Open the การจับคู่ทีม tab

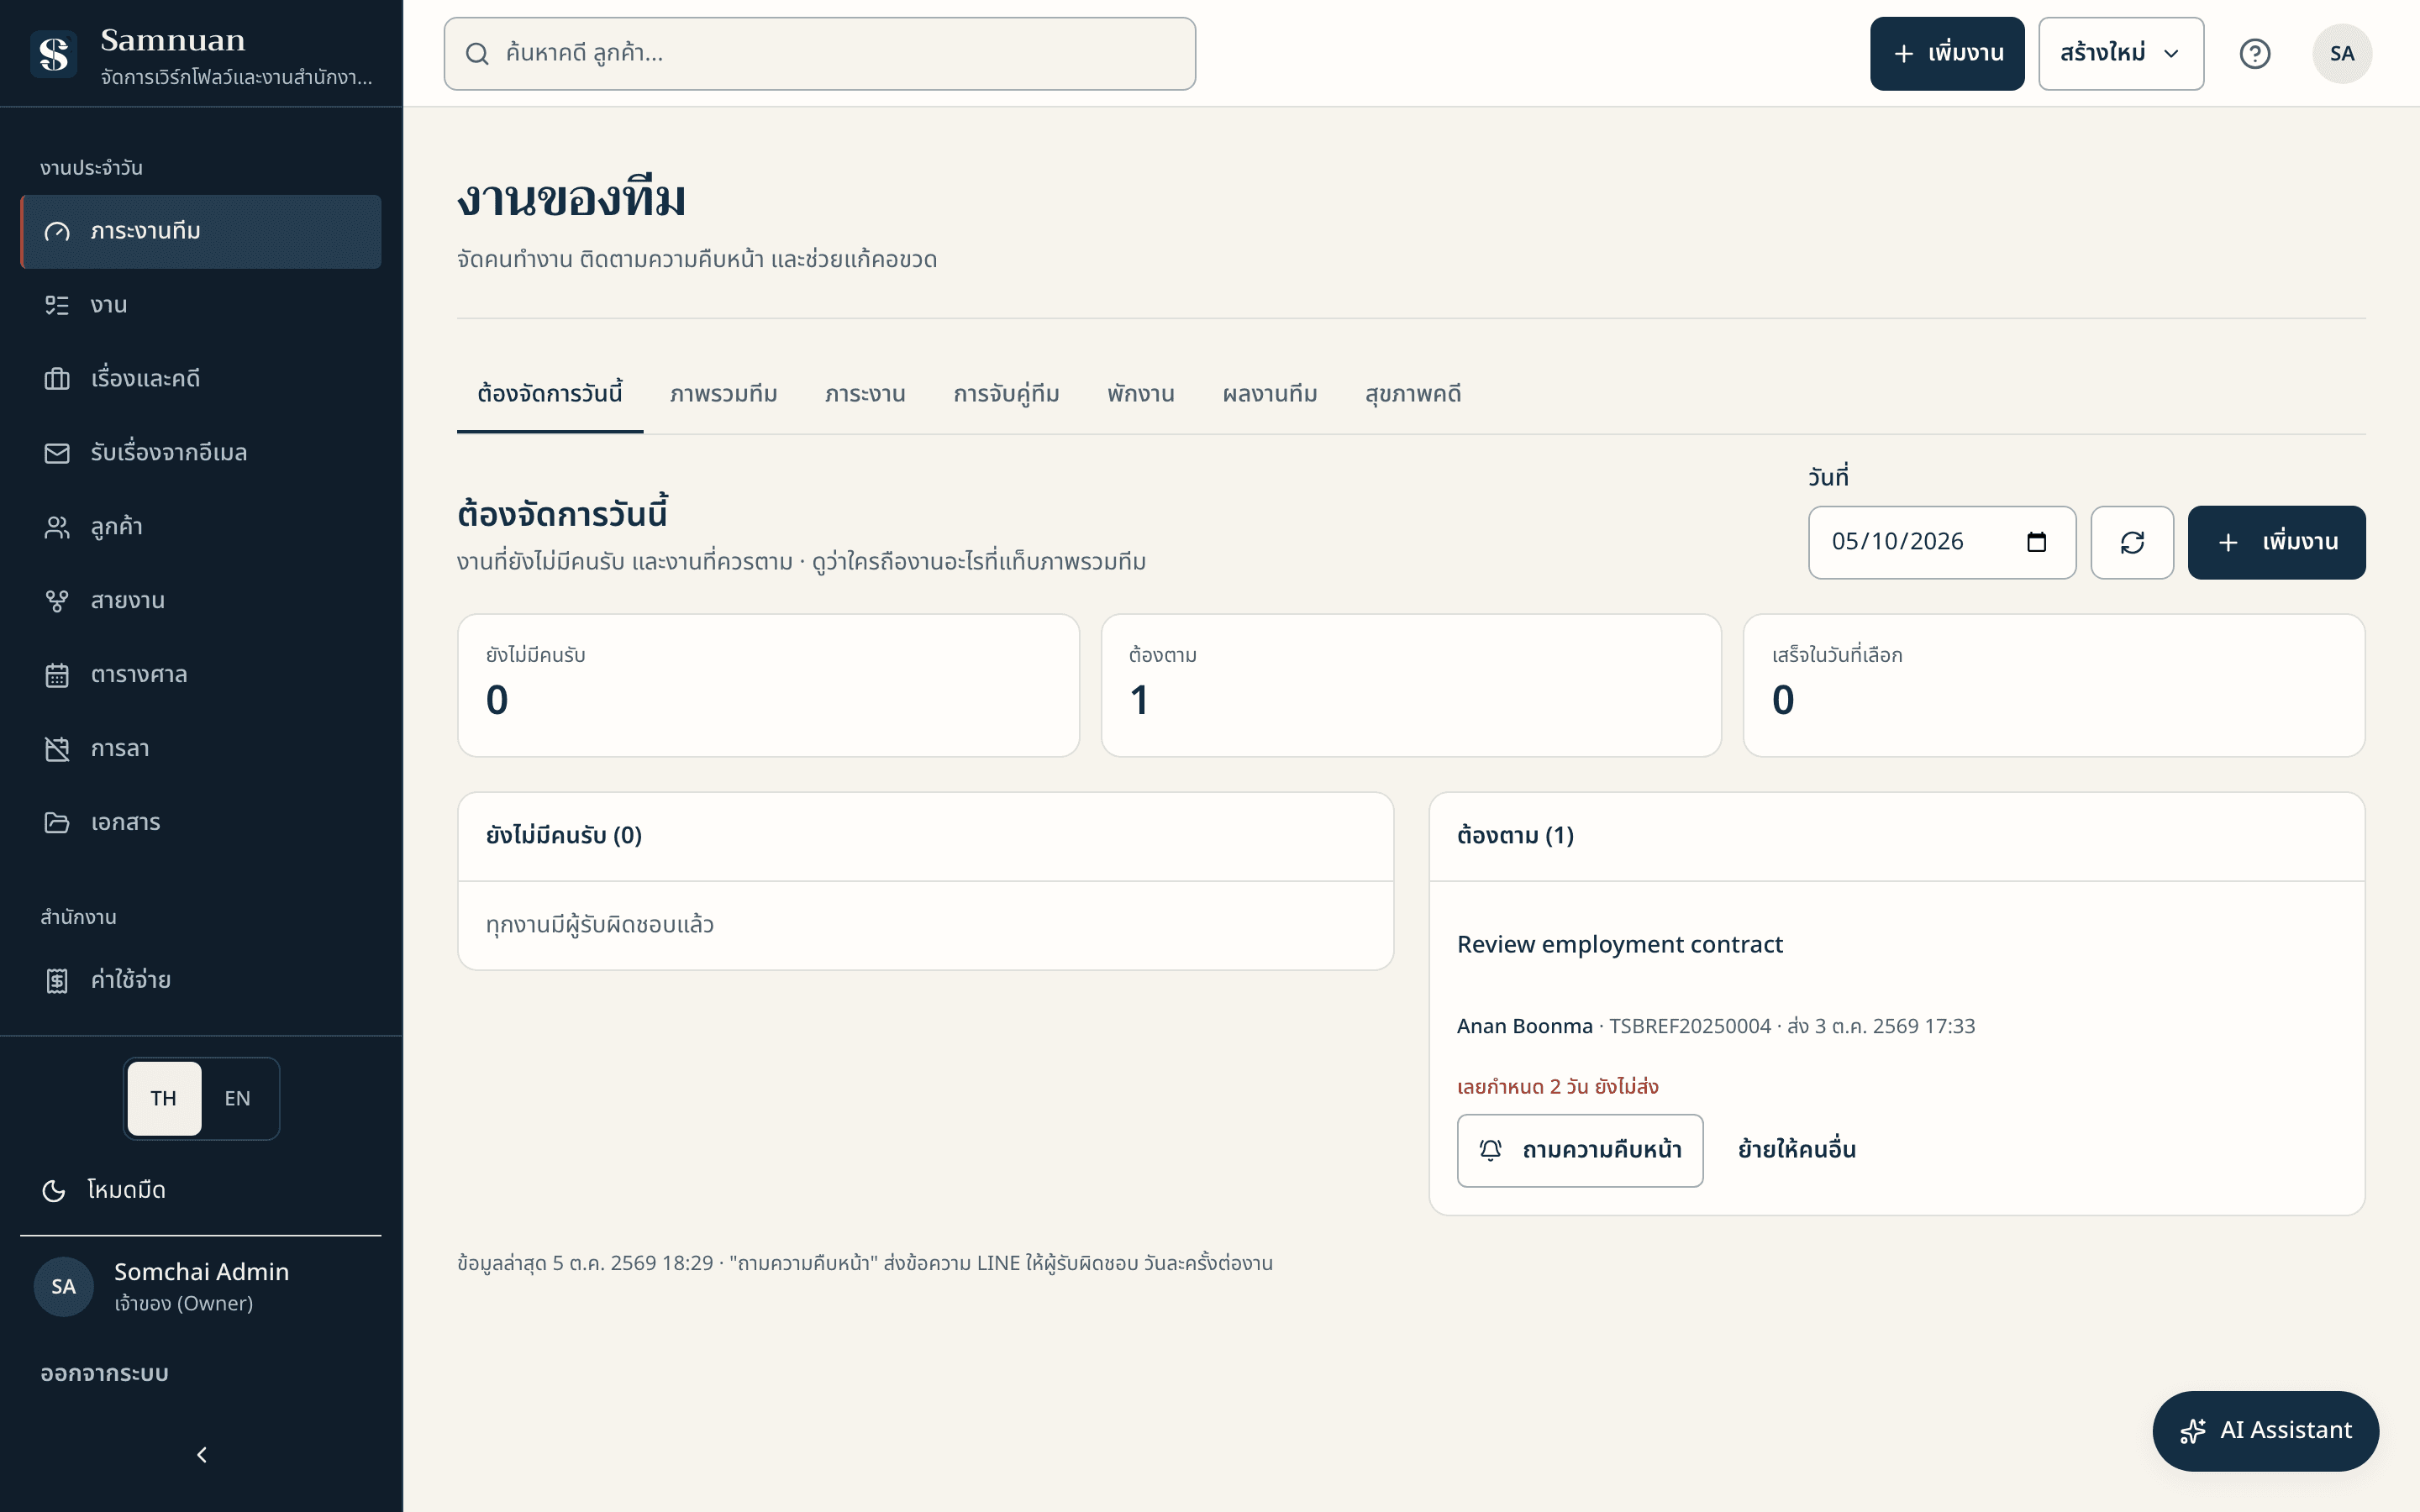(1006, 395)
